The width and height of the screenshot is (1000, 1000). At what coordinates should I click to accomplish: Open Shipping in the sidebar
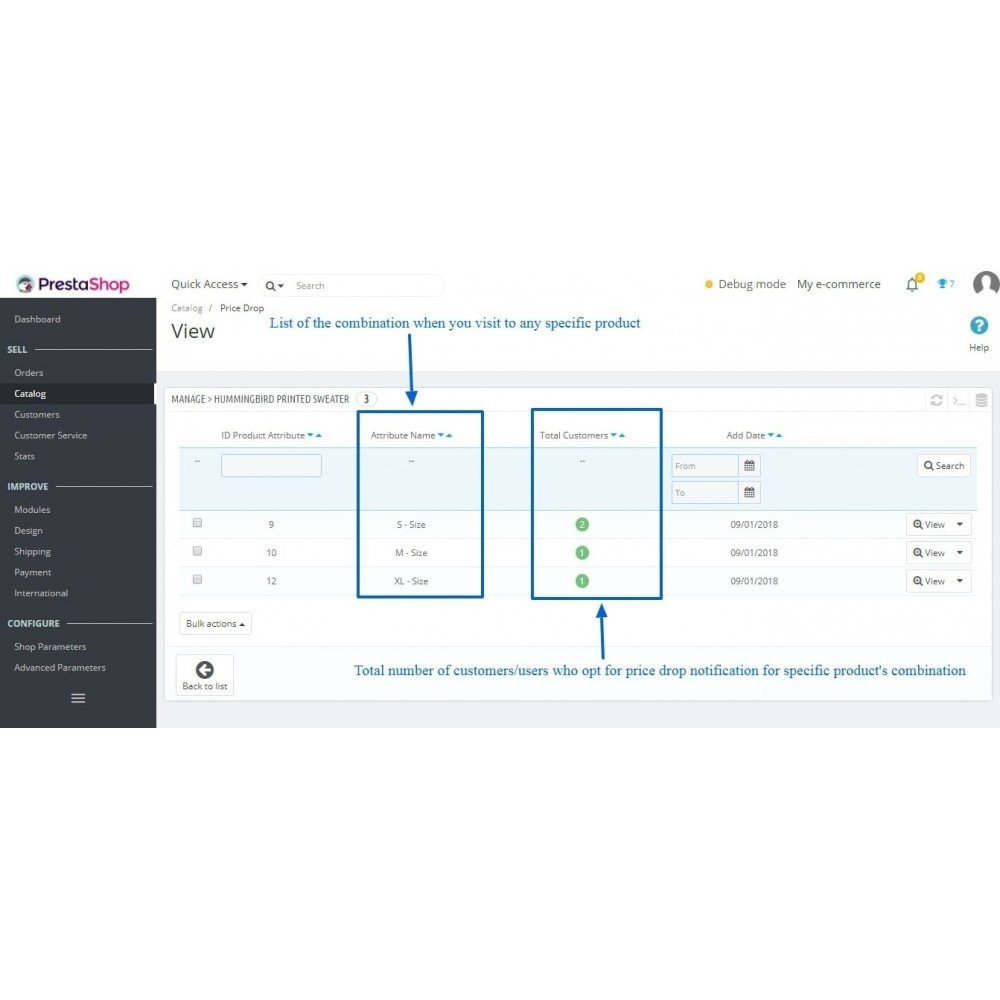(32, 552)
